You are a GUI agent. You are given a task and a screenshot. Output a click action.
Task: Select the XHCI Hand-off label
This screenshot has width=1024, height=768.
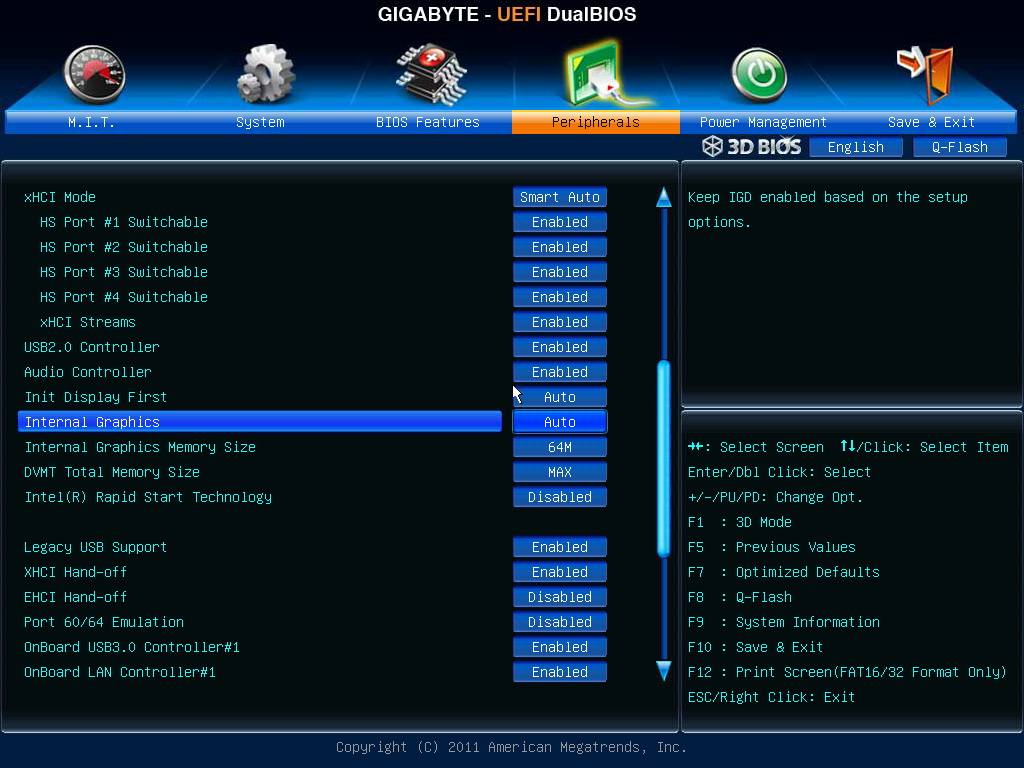pyautogui.click(x=75, y=572)
